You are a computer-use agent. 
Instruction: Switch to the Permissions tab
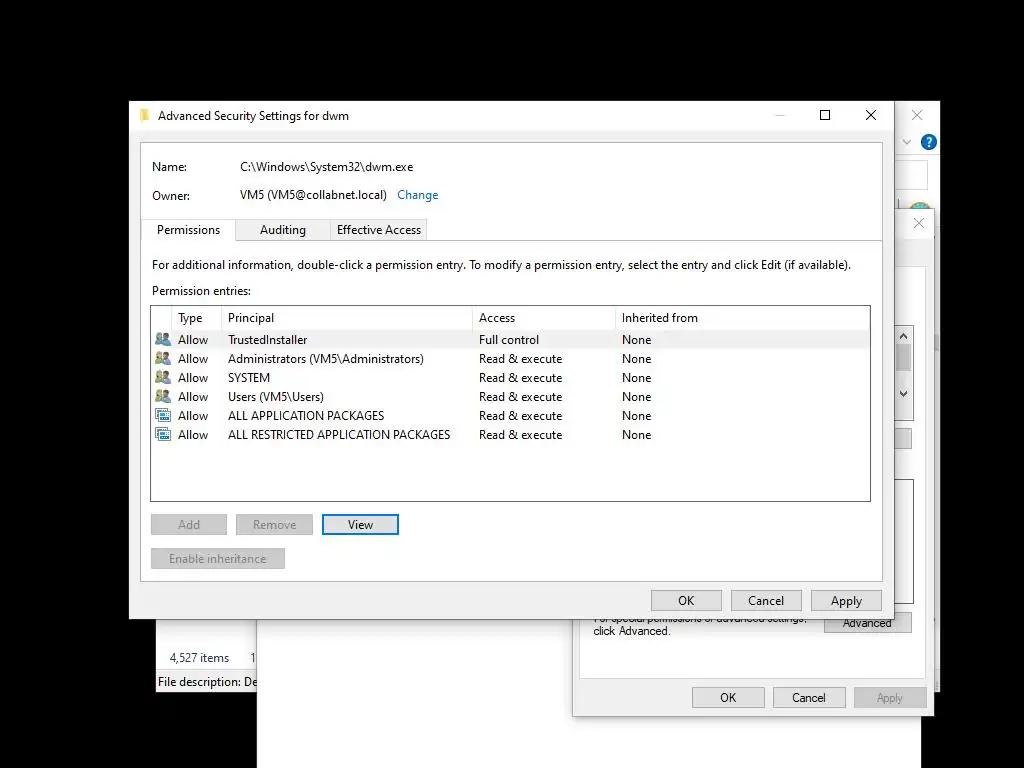tap(188, 230)
